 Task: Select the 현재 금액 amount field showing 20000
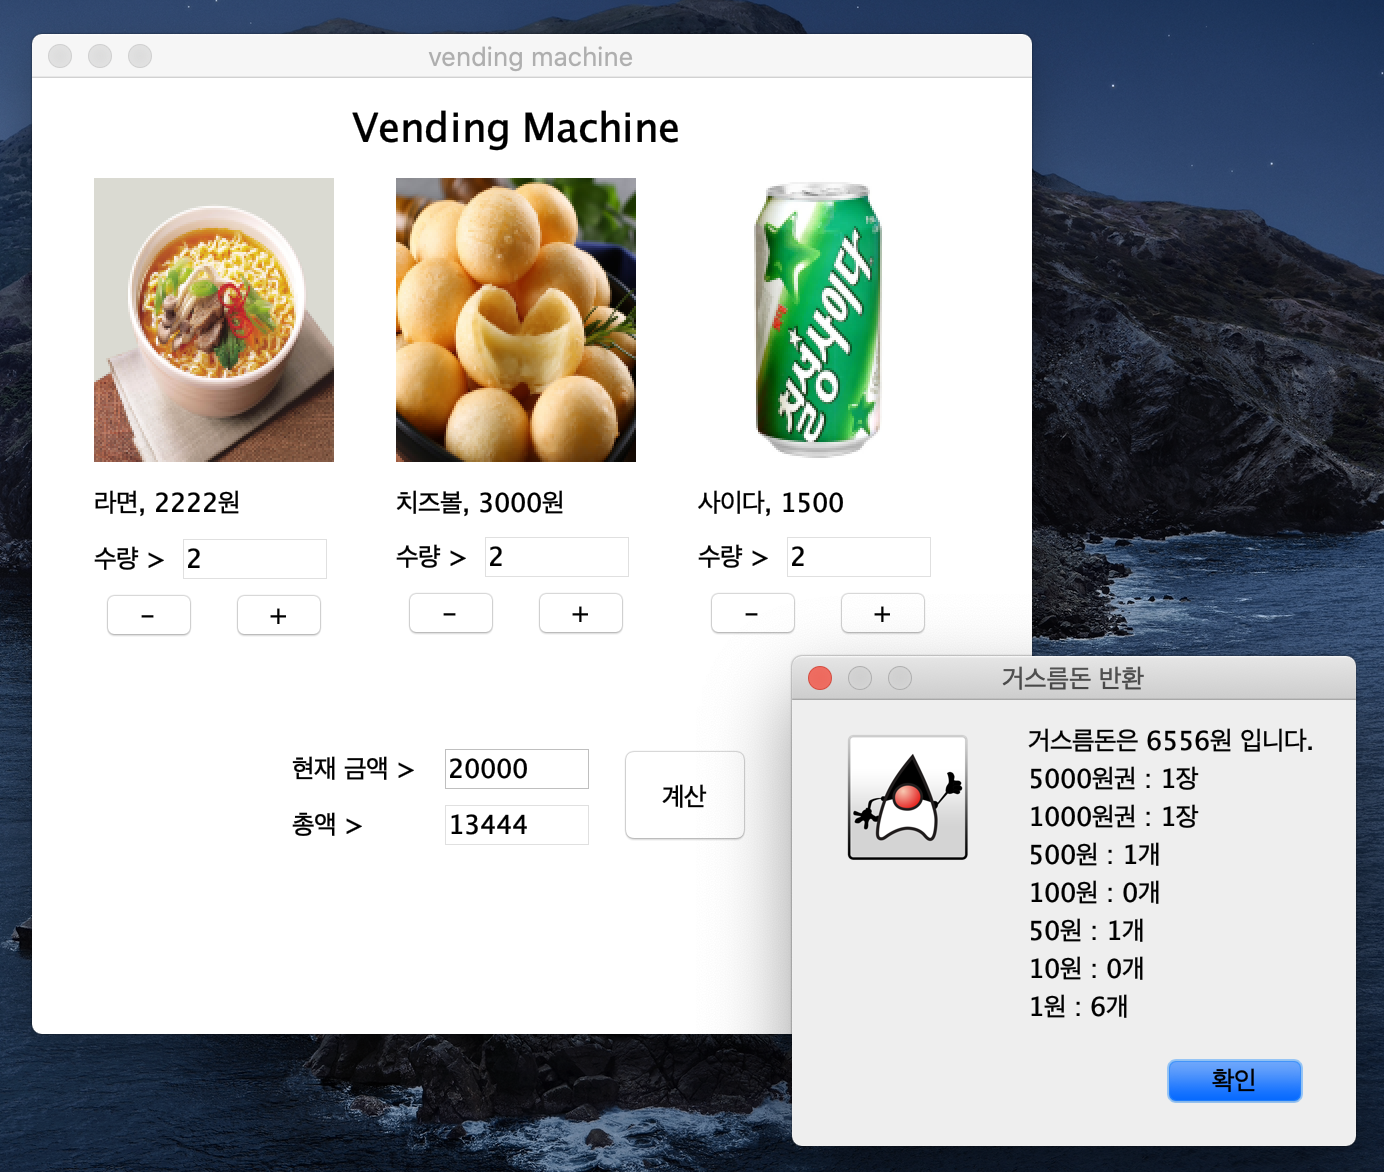click(516, 769)
